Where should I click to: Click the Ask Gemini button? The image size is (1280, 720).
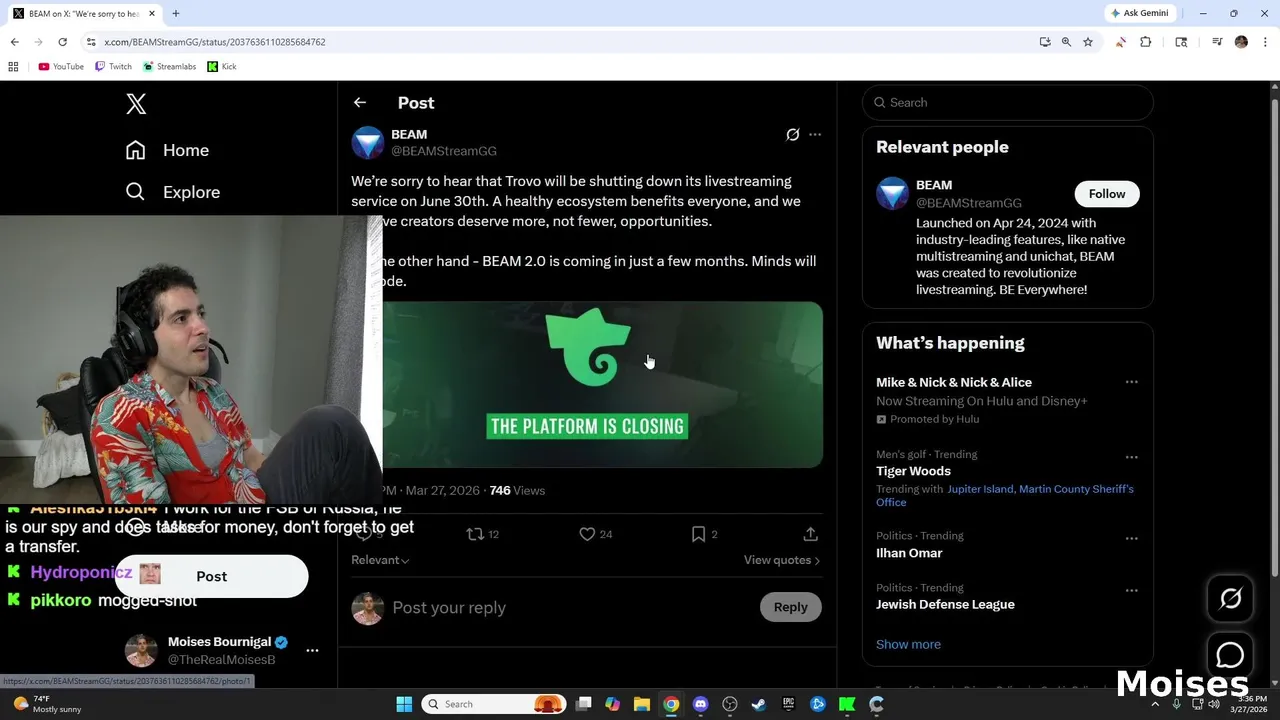coord(1138,13)
